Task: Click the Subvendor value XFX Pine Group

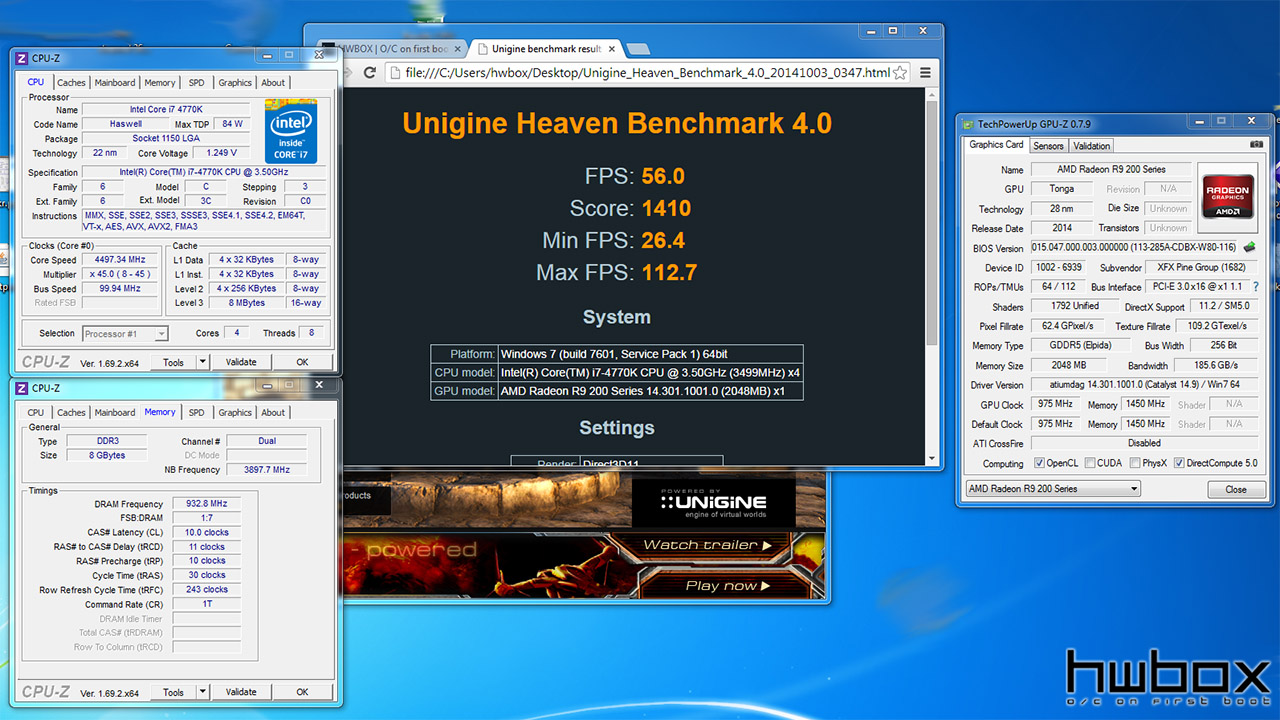Action: click(x=1200, y=268)
